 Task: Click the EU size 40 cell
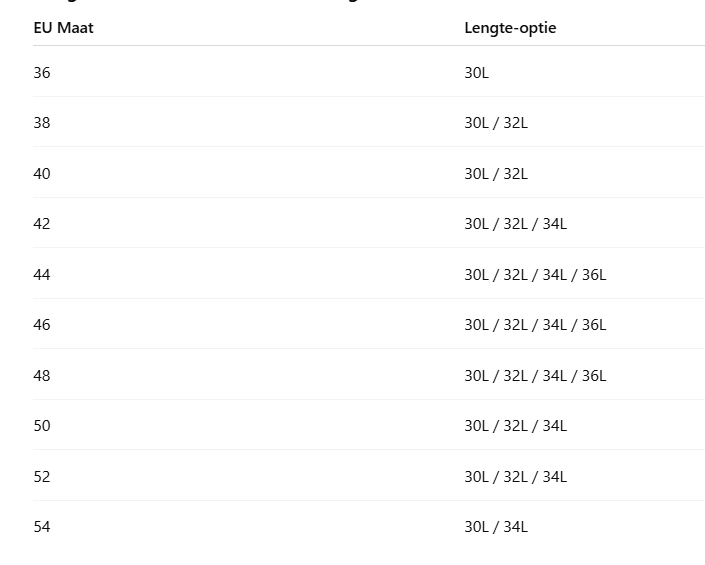click(42, 174)
